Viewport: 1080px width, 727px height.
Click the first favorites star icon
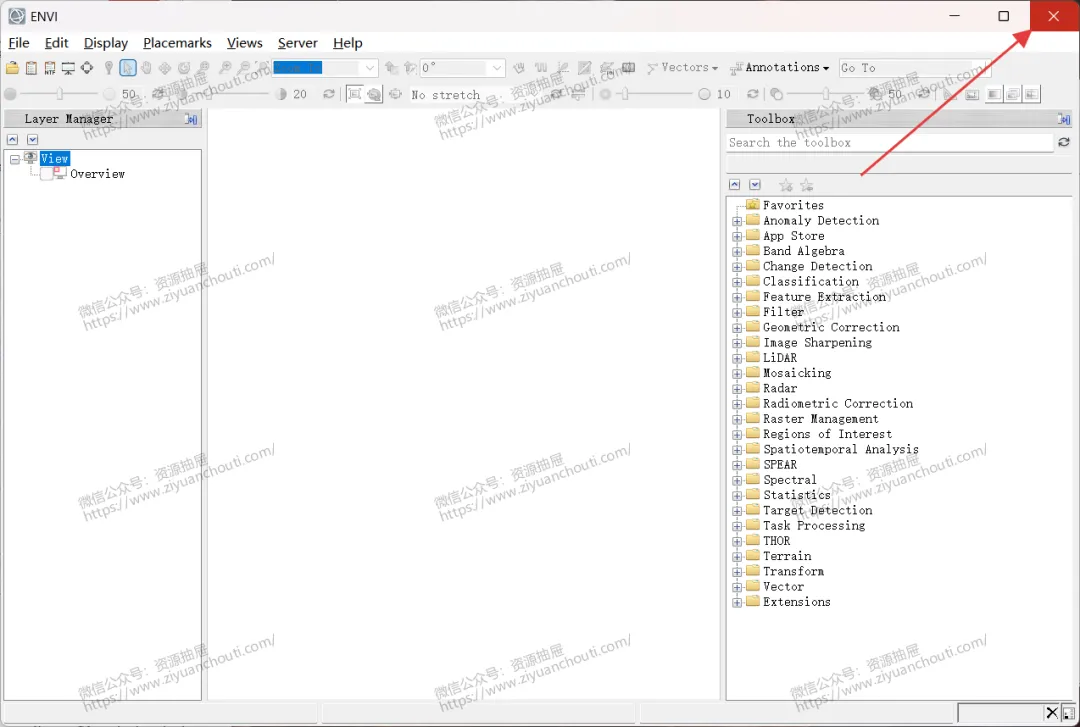click(x=786, y=185)
